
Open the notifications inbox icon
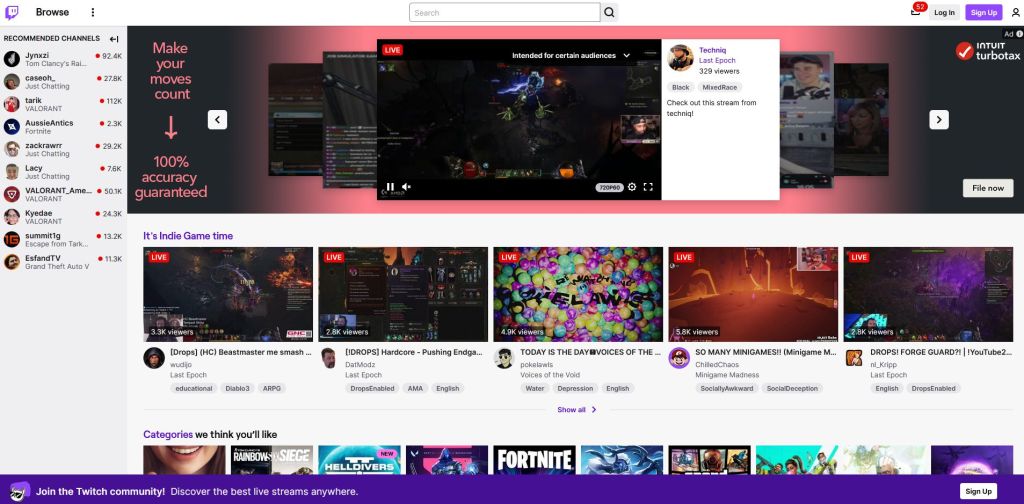(x=915, y=12)
